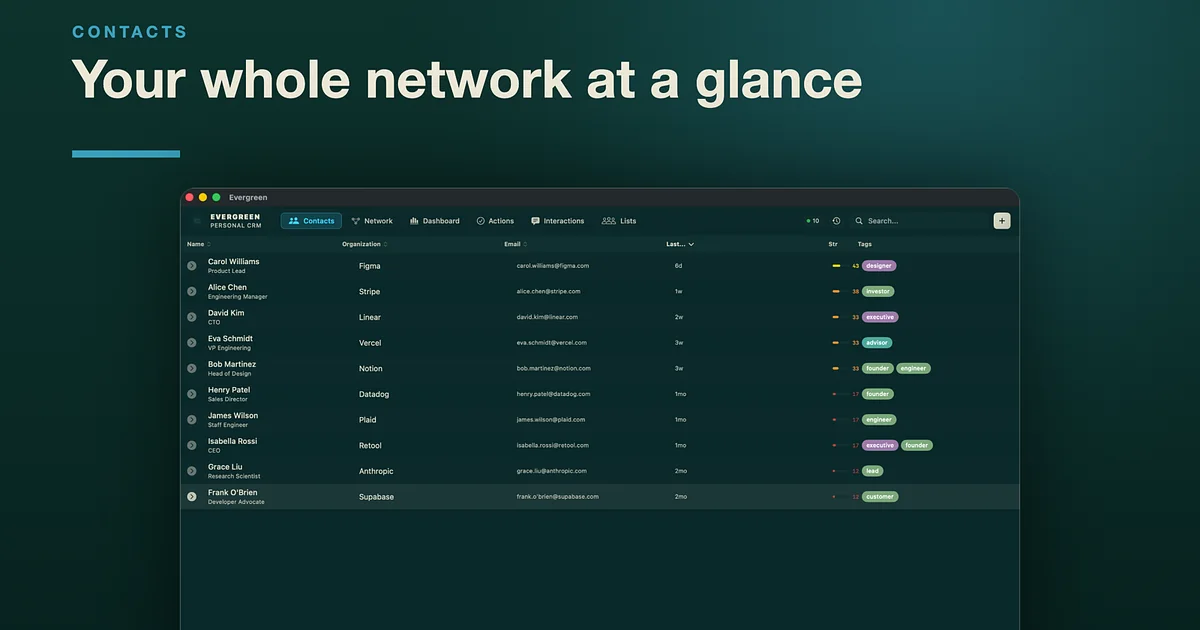This screenshot has width=1200, height=630.
Task: Go to the Interactions tab
Action: click(x=558, y=221)
